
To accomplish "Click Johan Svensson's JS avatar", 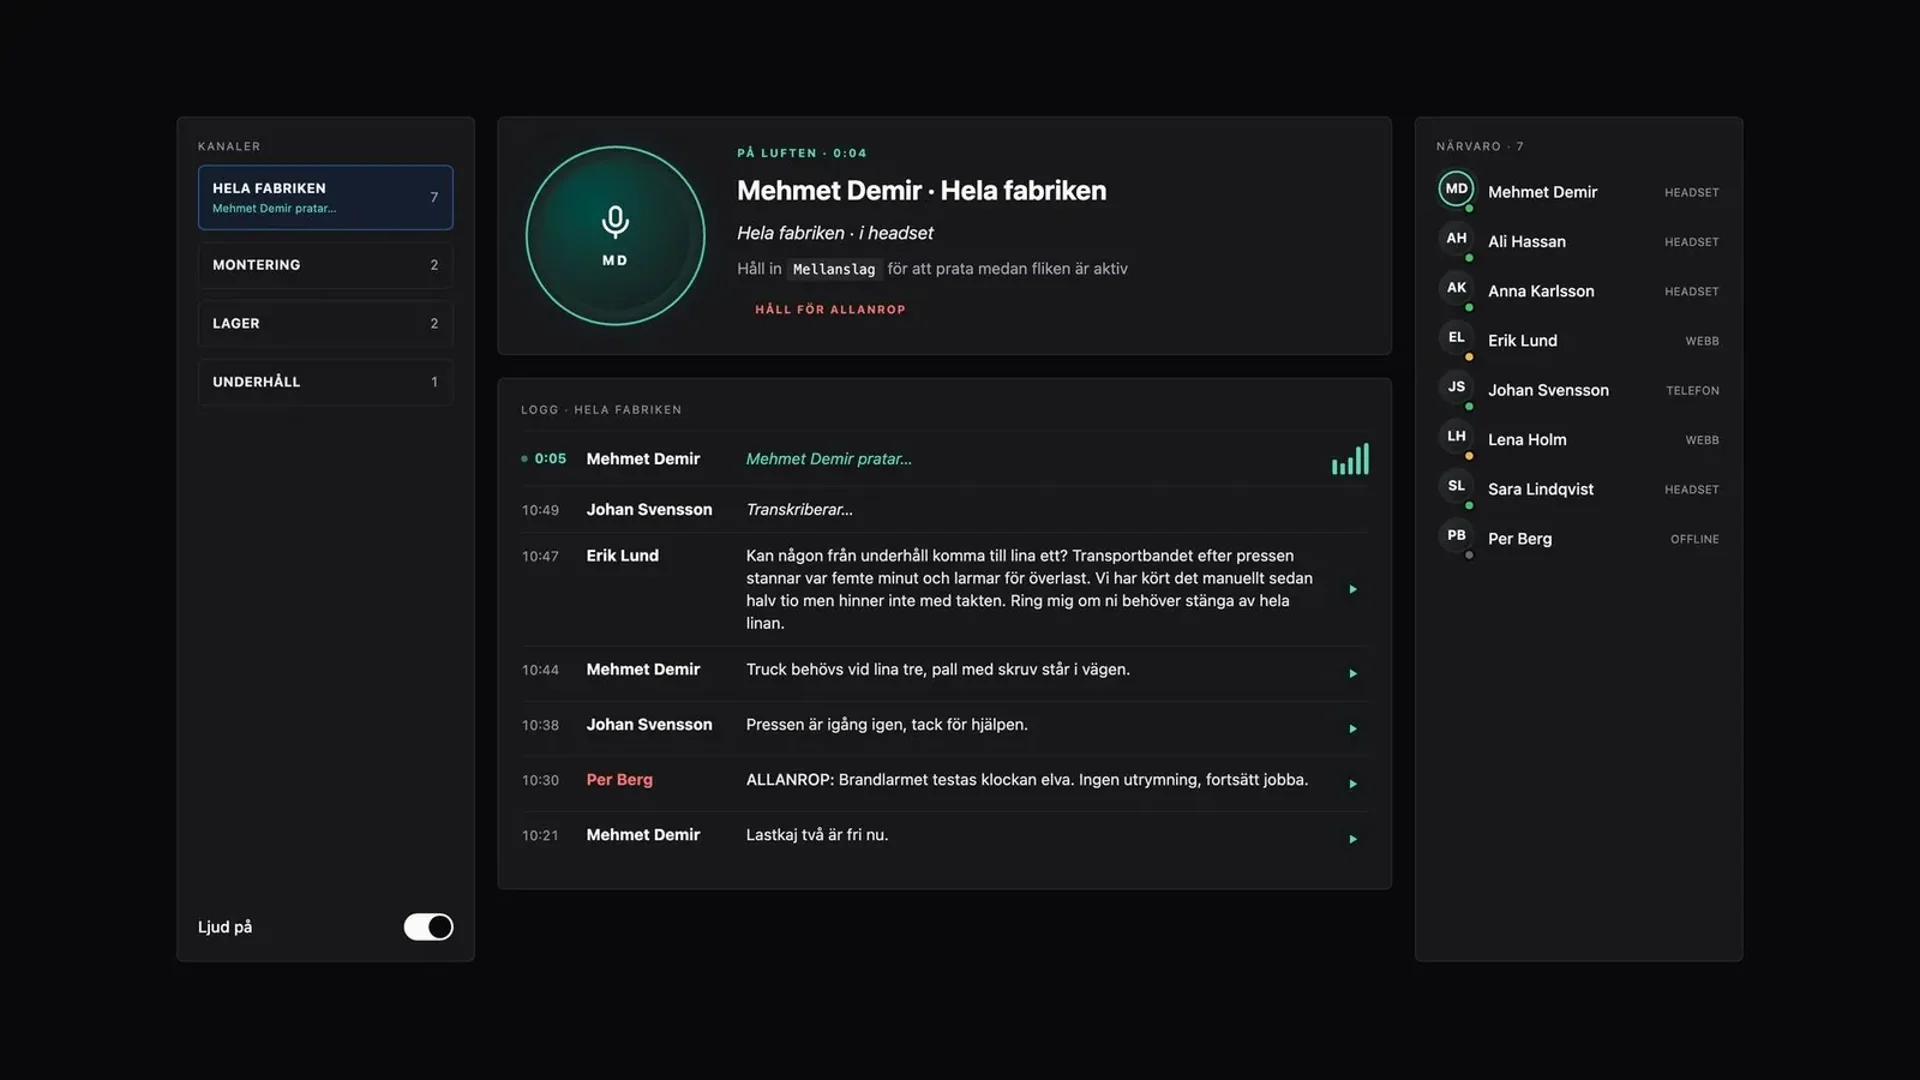I will click(1456, 387).
